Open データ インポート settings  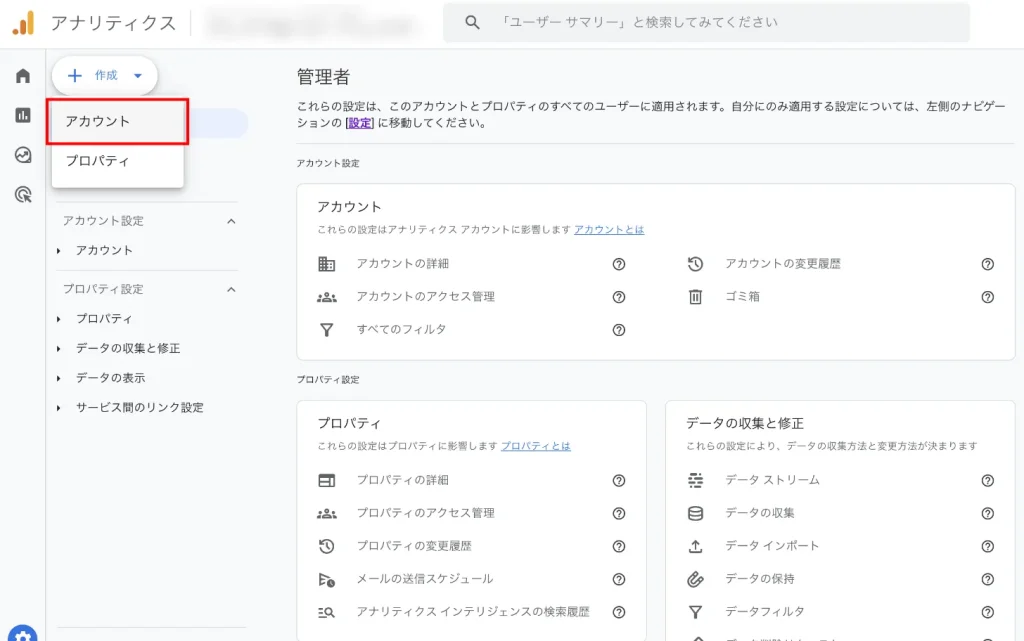point(772,546)
